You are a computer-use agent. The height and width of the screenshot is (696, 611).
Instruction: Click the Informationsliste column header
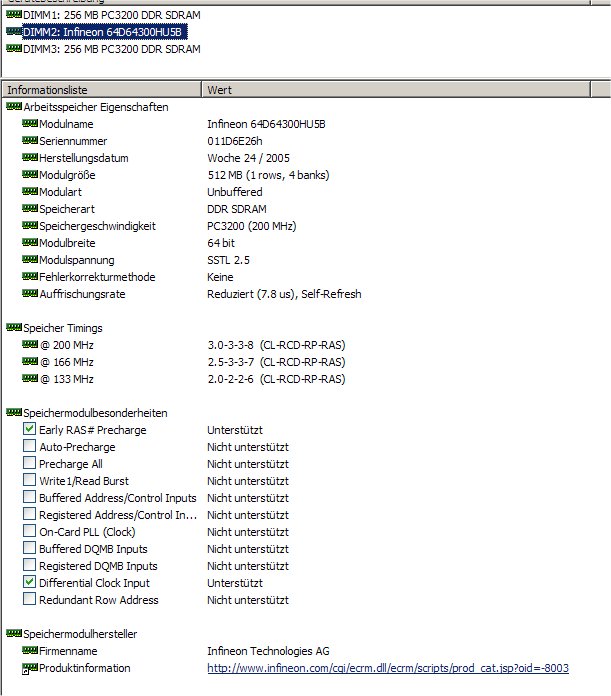click(102, 90)
